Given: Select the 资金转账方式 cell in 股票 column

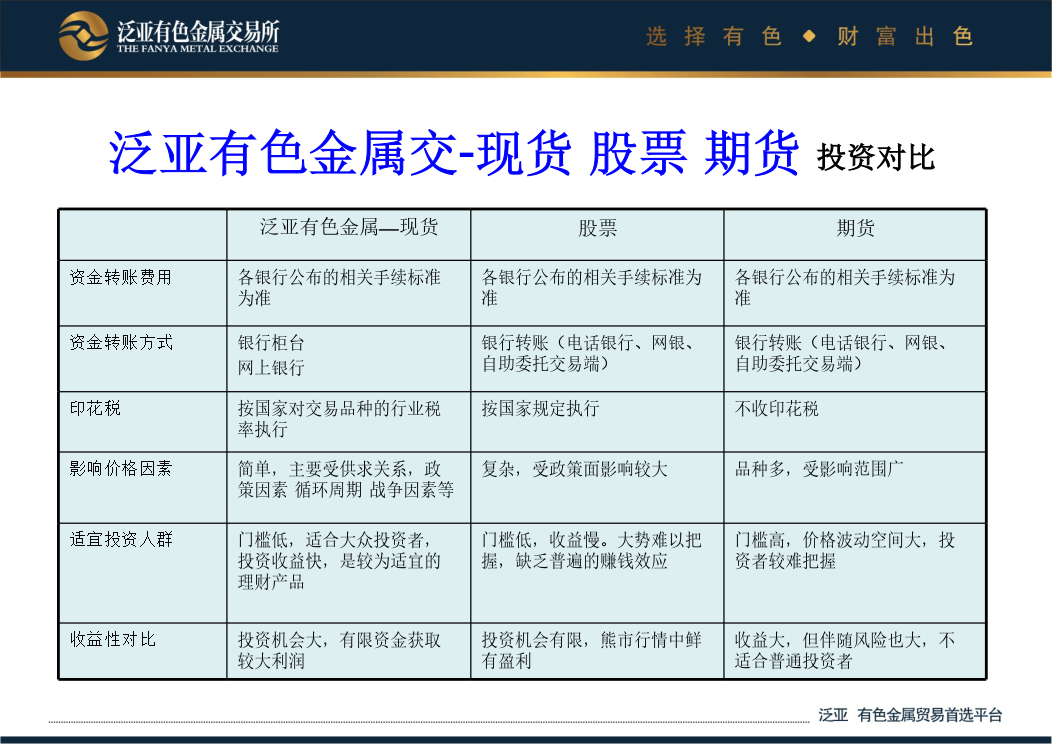Looking at the screenshot, I should click(x=597, y=359).
